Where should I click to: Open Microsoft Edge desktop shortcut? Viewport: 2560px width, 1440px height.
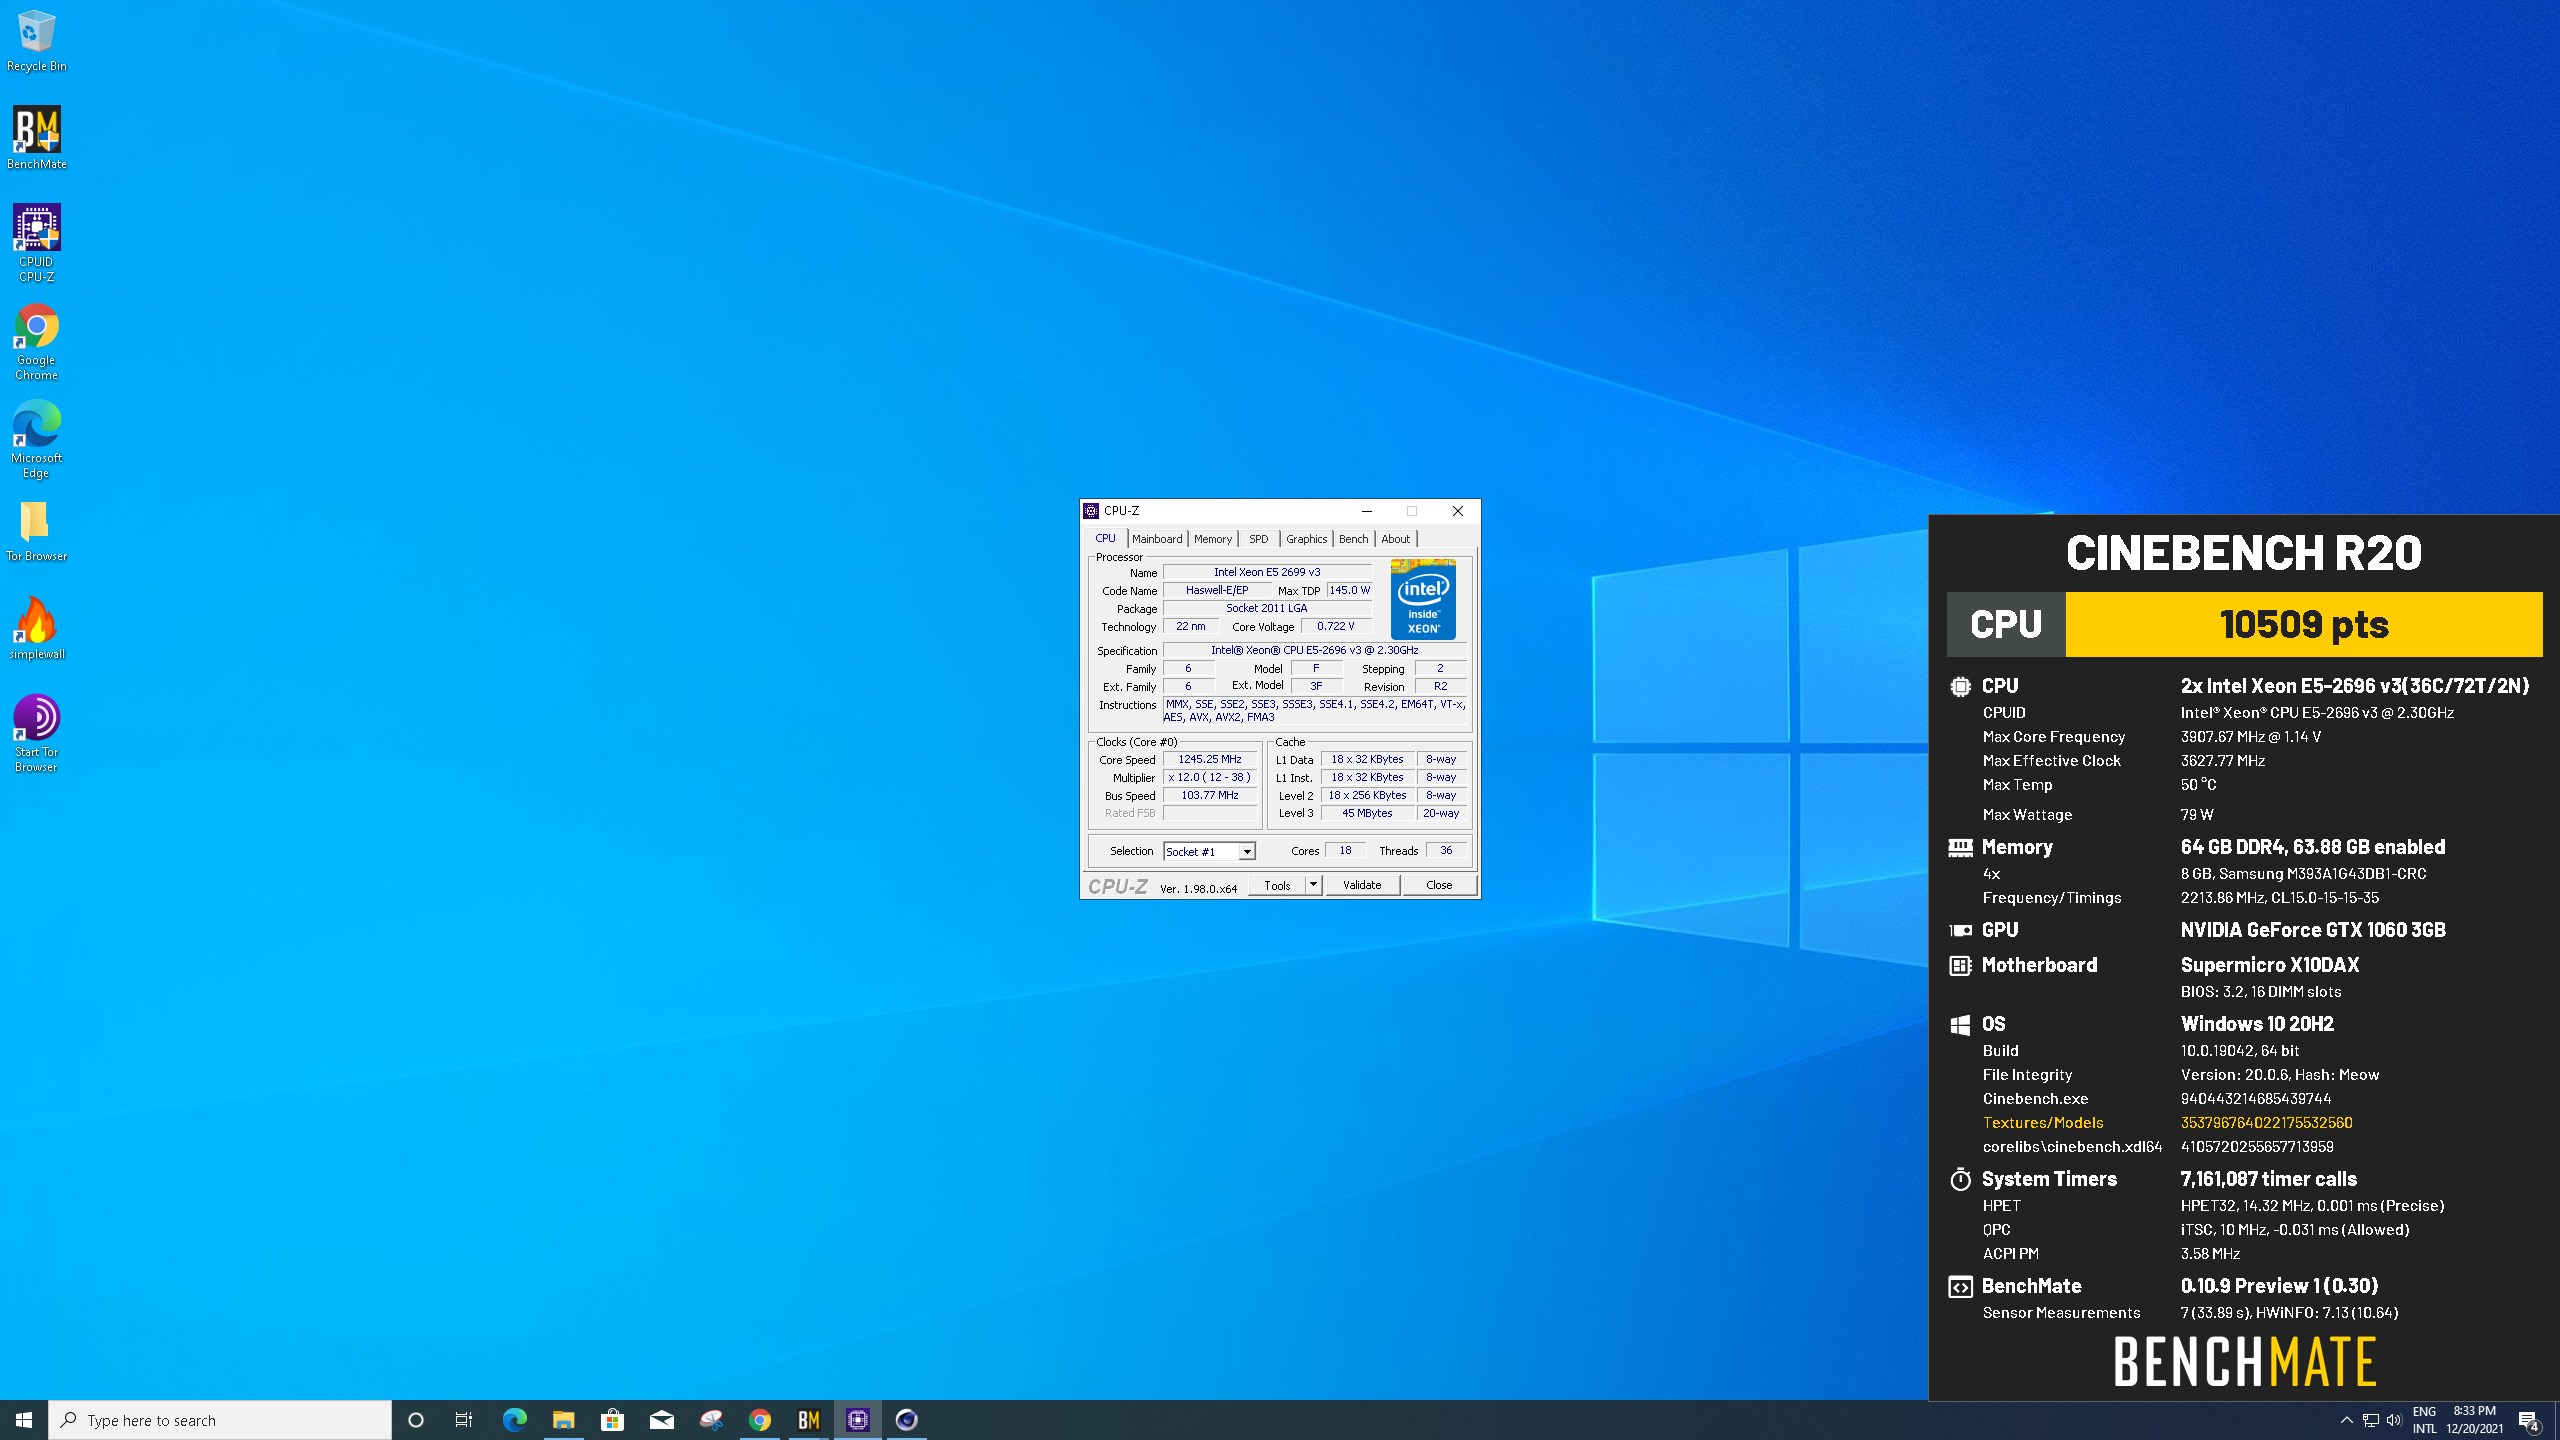[x=36, y=439]
